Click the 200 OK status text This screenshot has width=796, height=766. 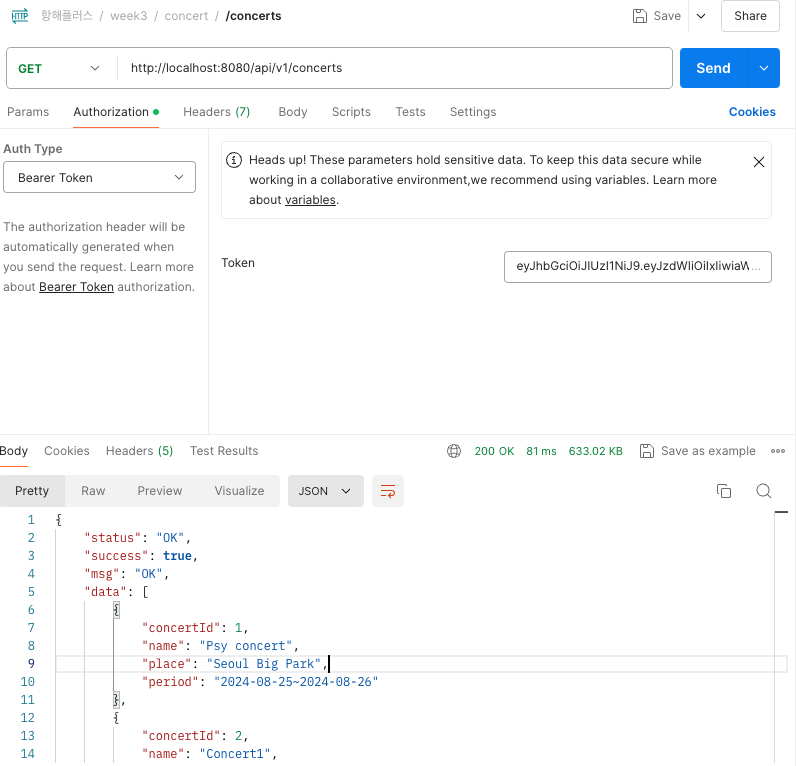tap(494, 451)
